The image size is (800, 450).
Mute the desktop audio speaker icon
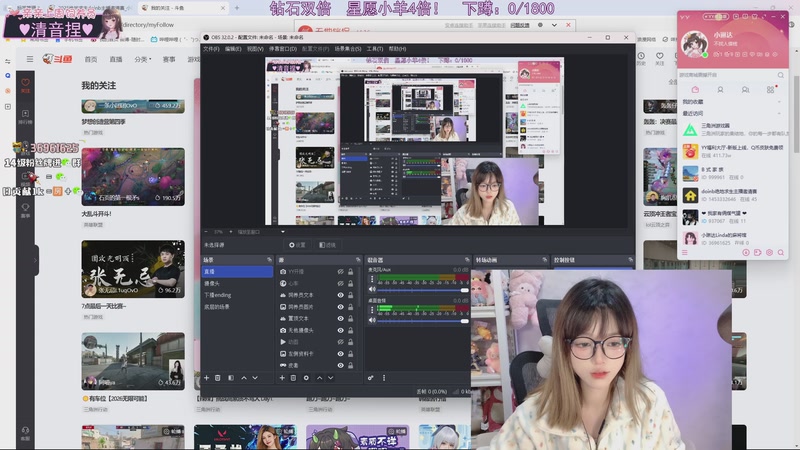[x=372, y=320]
